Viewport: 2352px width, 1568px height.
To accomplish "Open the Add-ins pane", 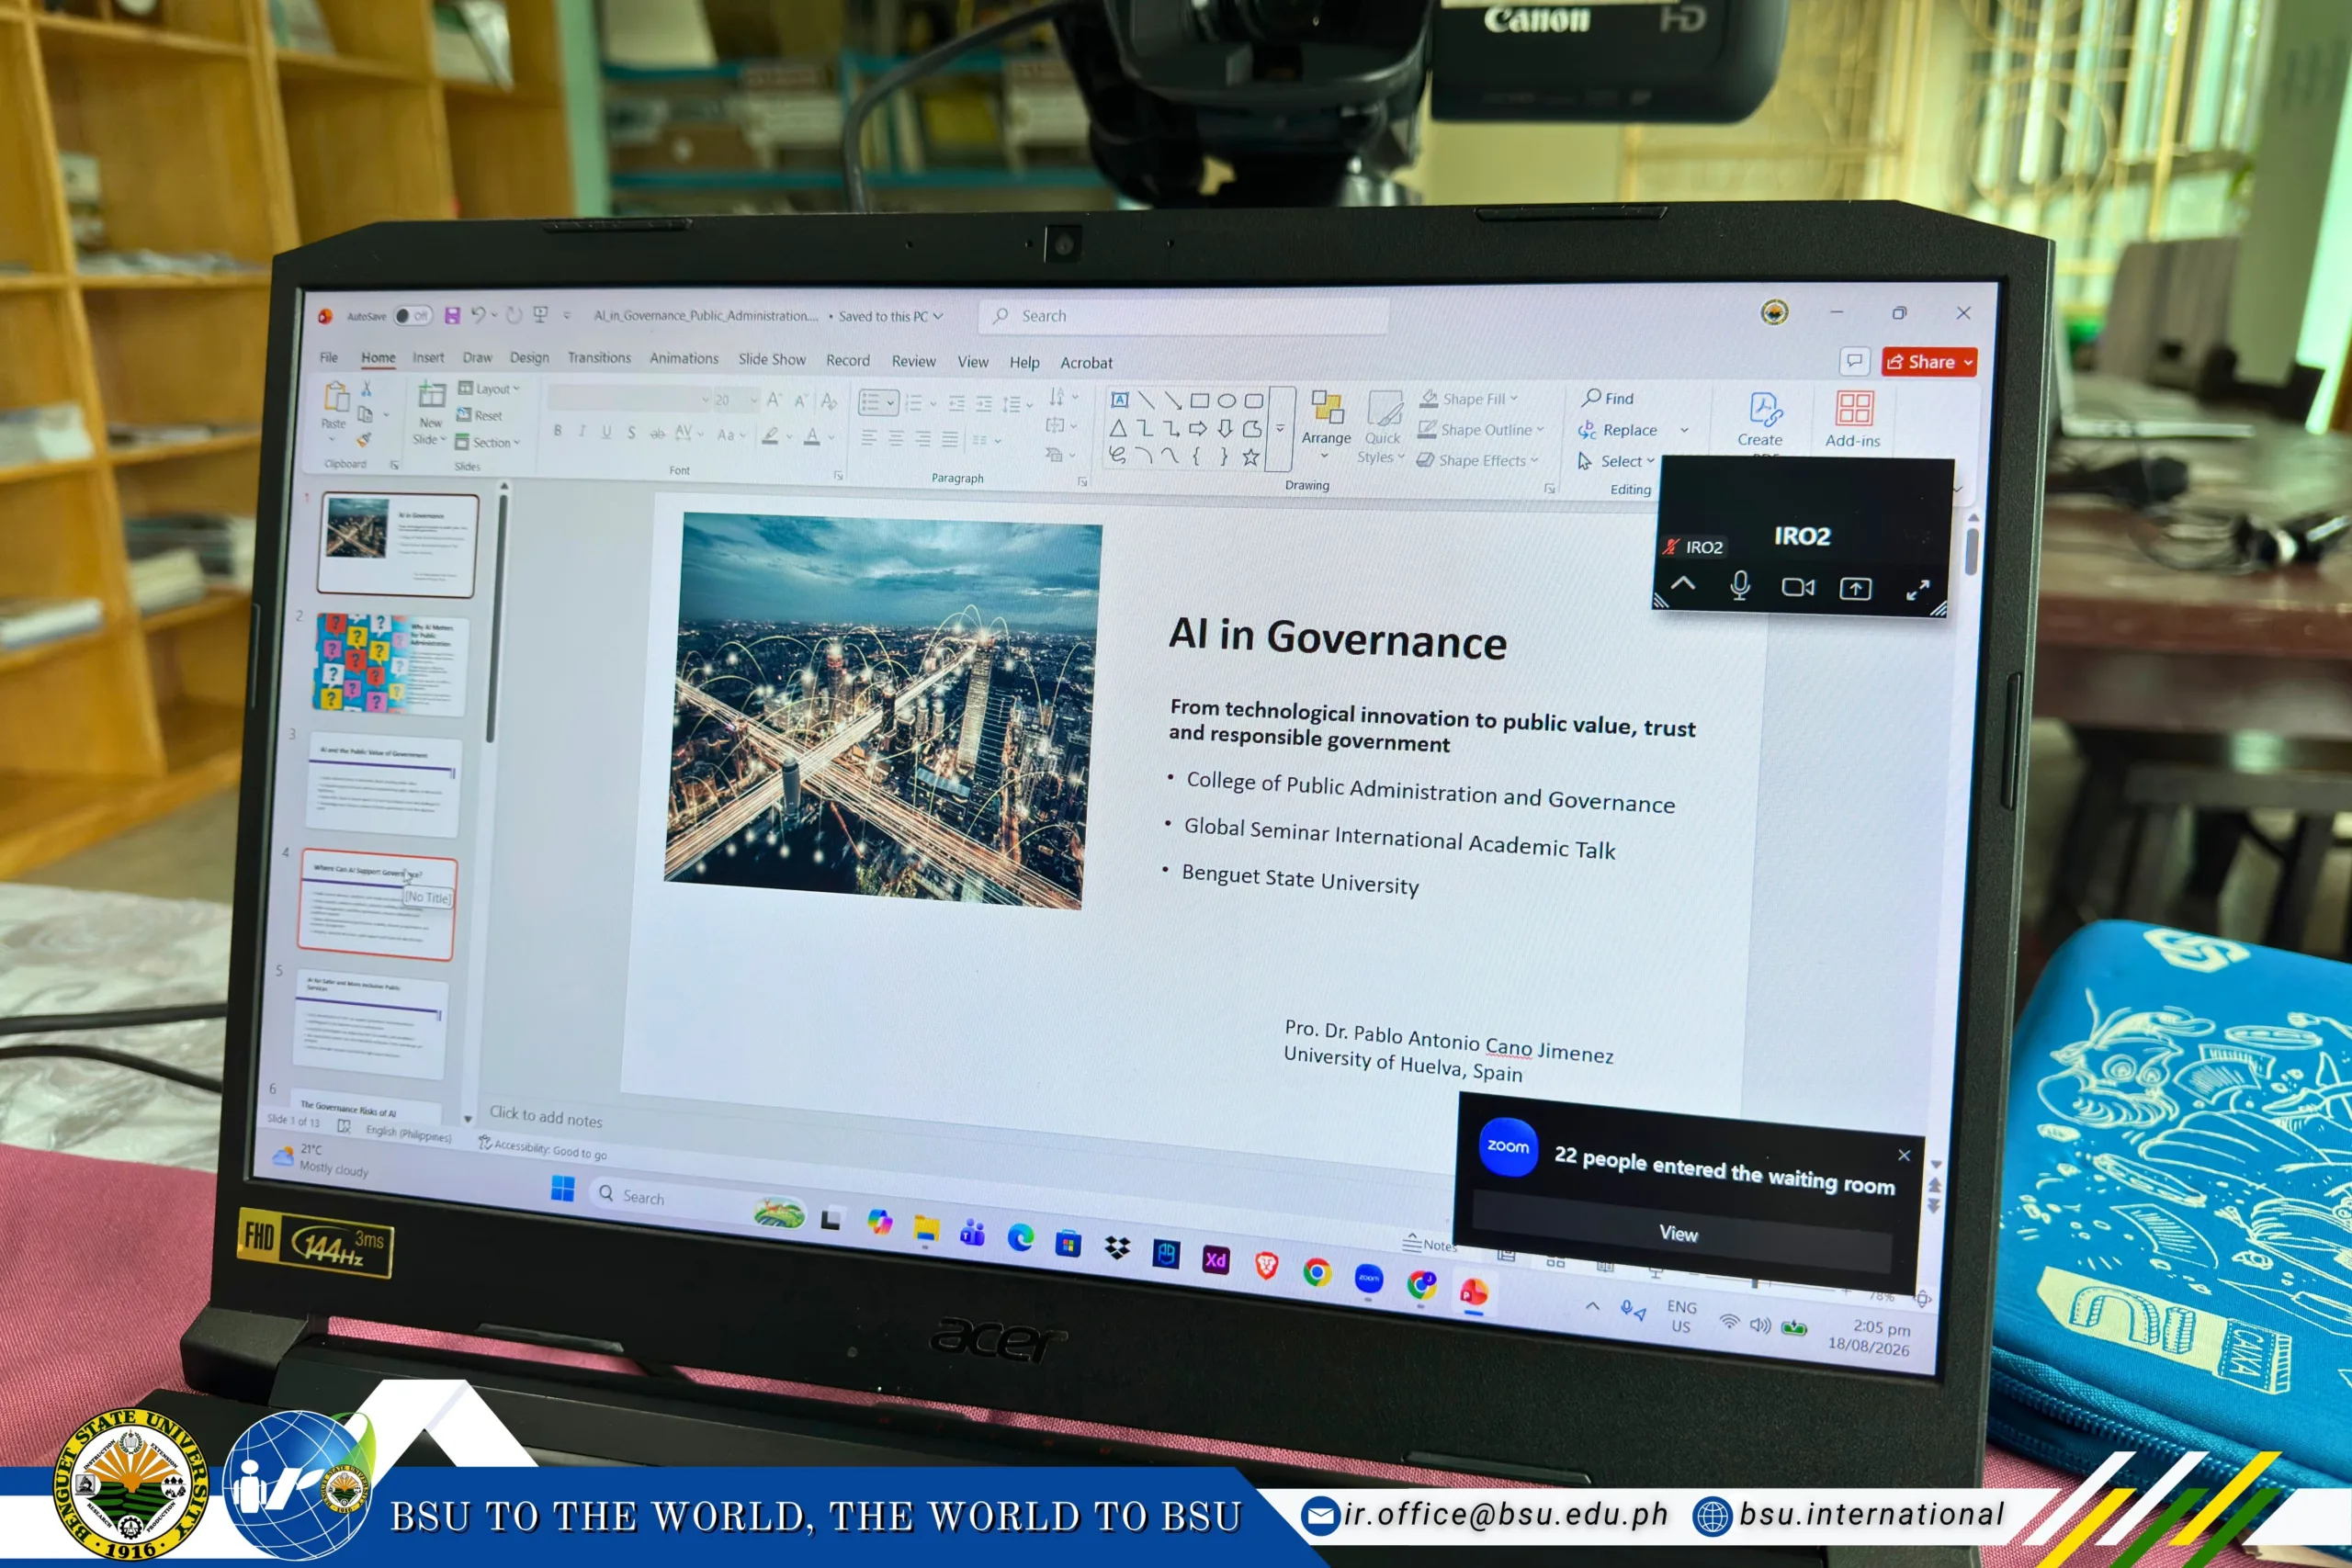I will (x=1853, y=418).
